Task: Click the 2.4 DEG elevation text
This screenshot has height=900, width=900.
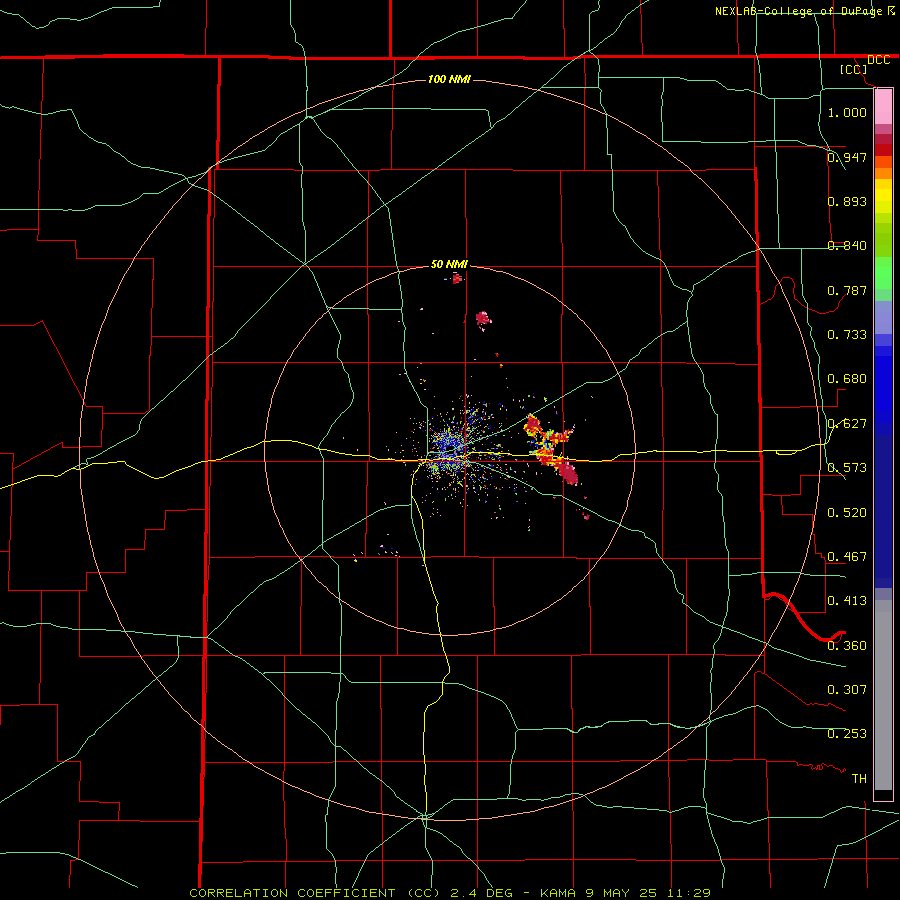Action: tap(482, 893)
